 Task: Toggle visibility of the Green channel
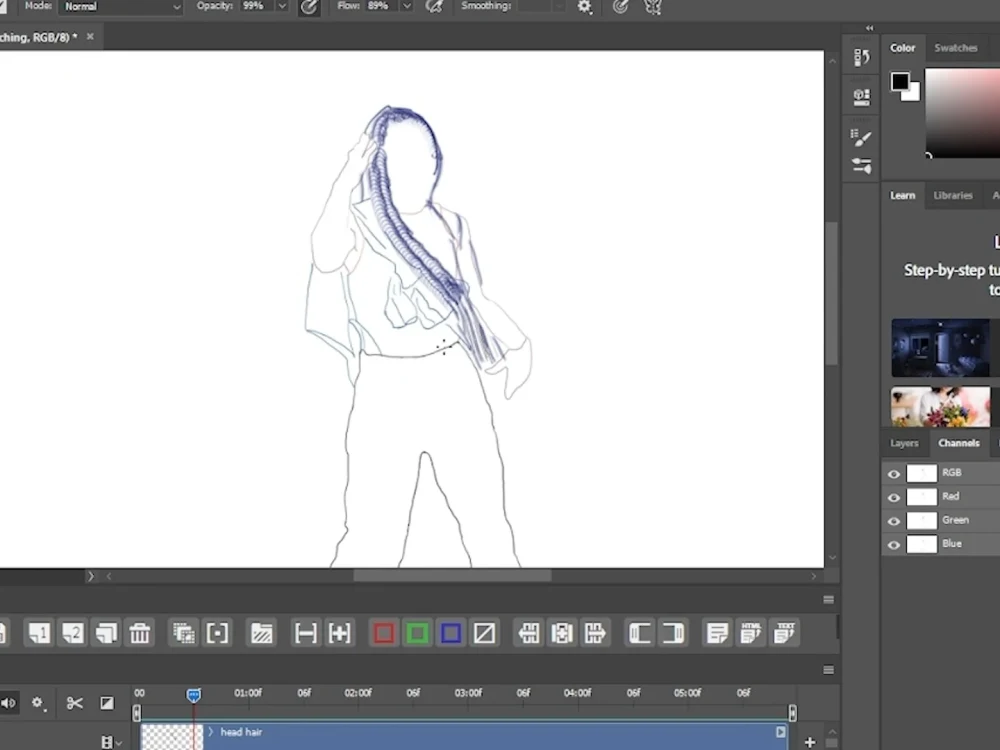click(x=893, y=520)
